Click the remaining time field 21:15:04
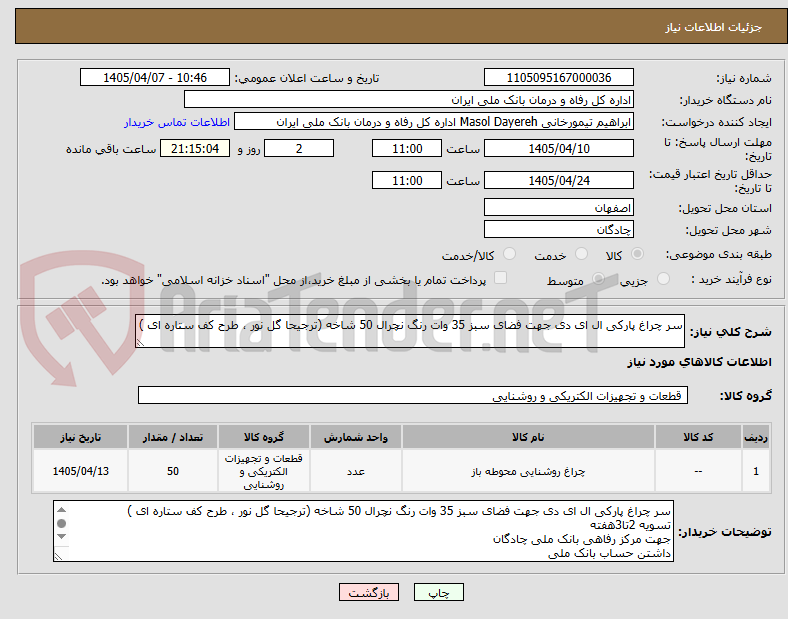This screenshot has width=788, height=619. coord(195,149)
